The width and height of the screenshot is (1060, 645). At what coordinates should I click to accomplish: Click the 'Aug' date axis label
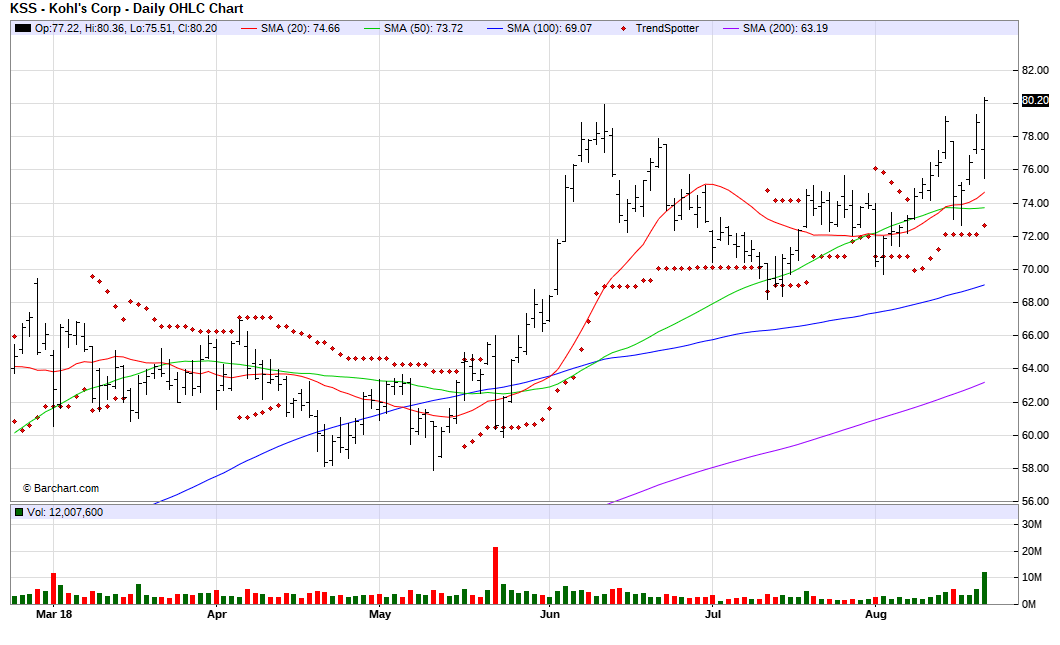(x=875, y=614)
